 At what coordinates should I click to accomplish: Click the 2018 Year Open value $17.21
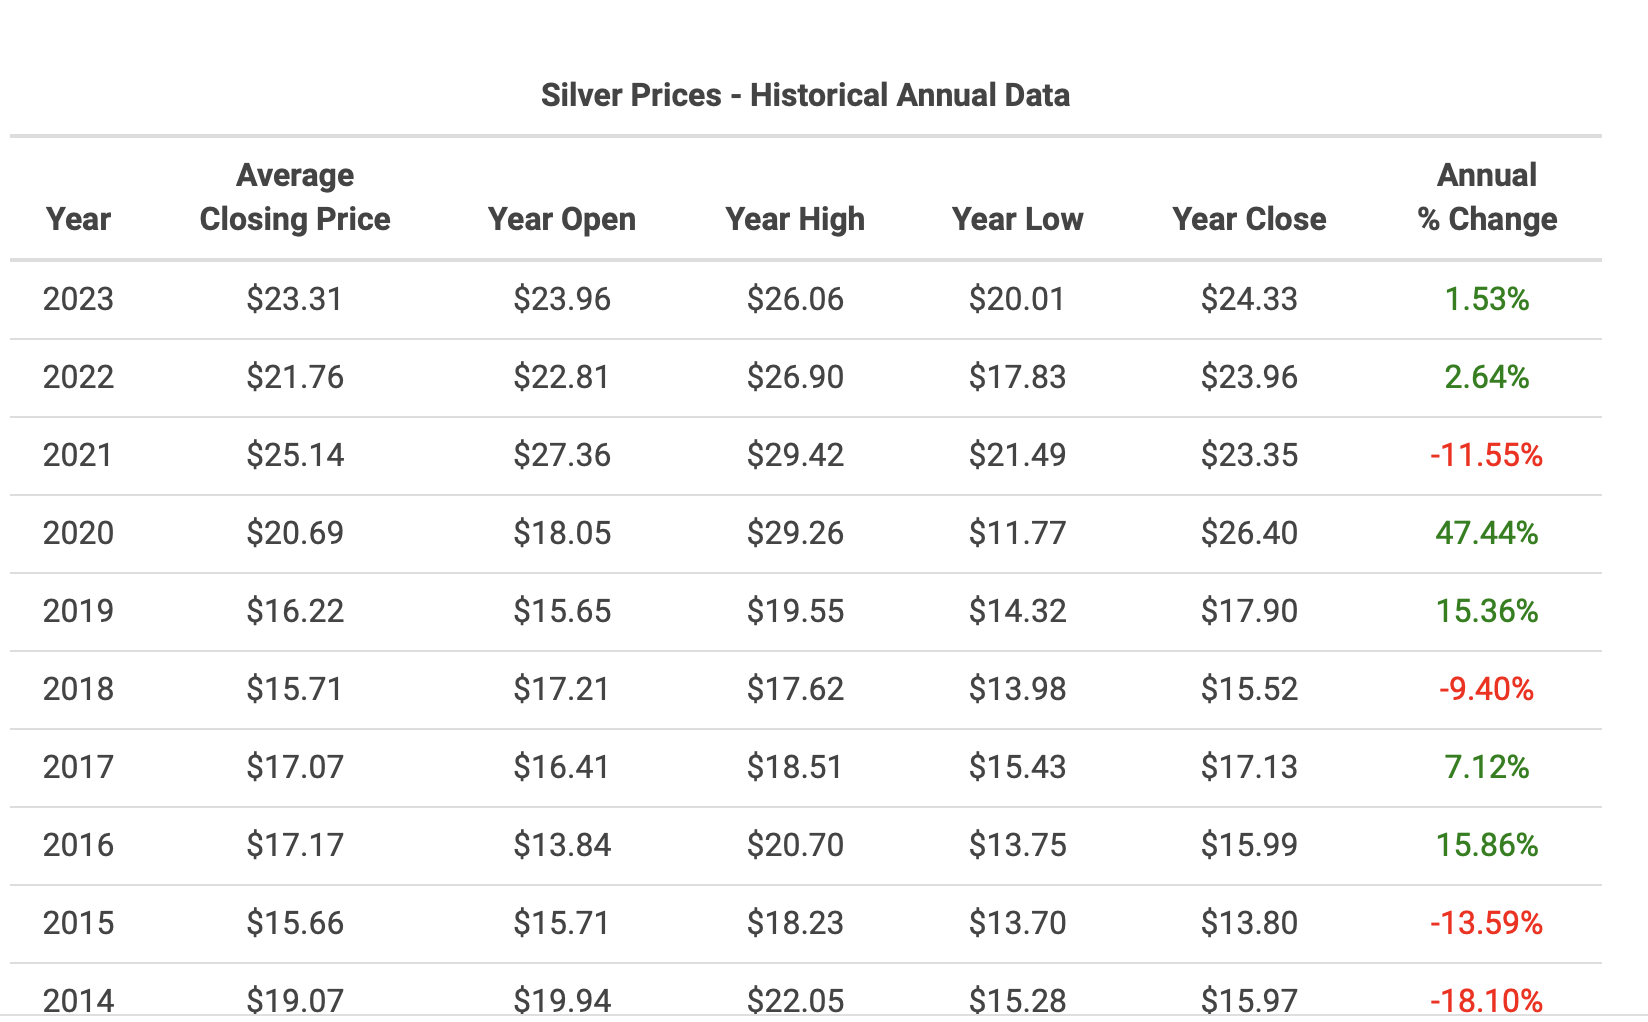click(561, 689)
